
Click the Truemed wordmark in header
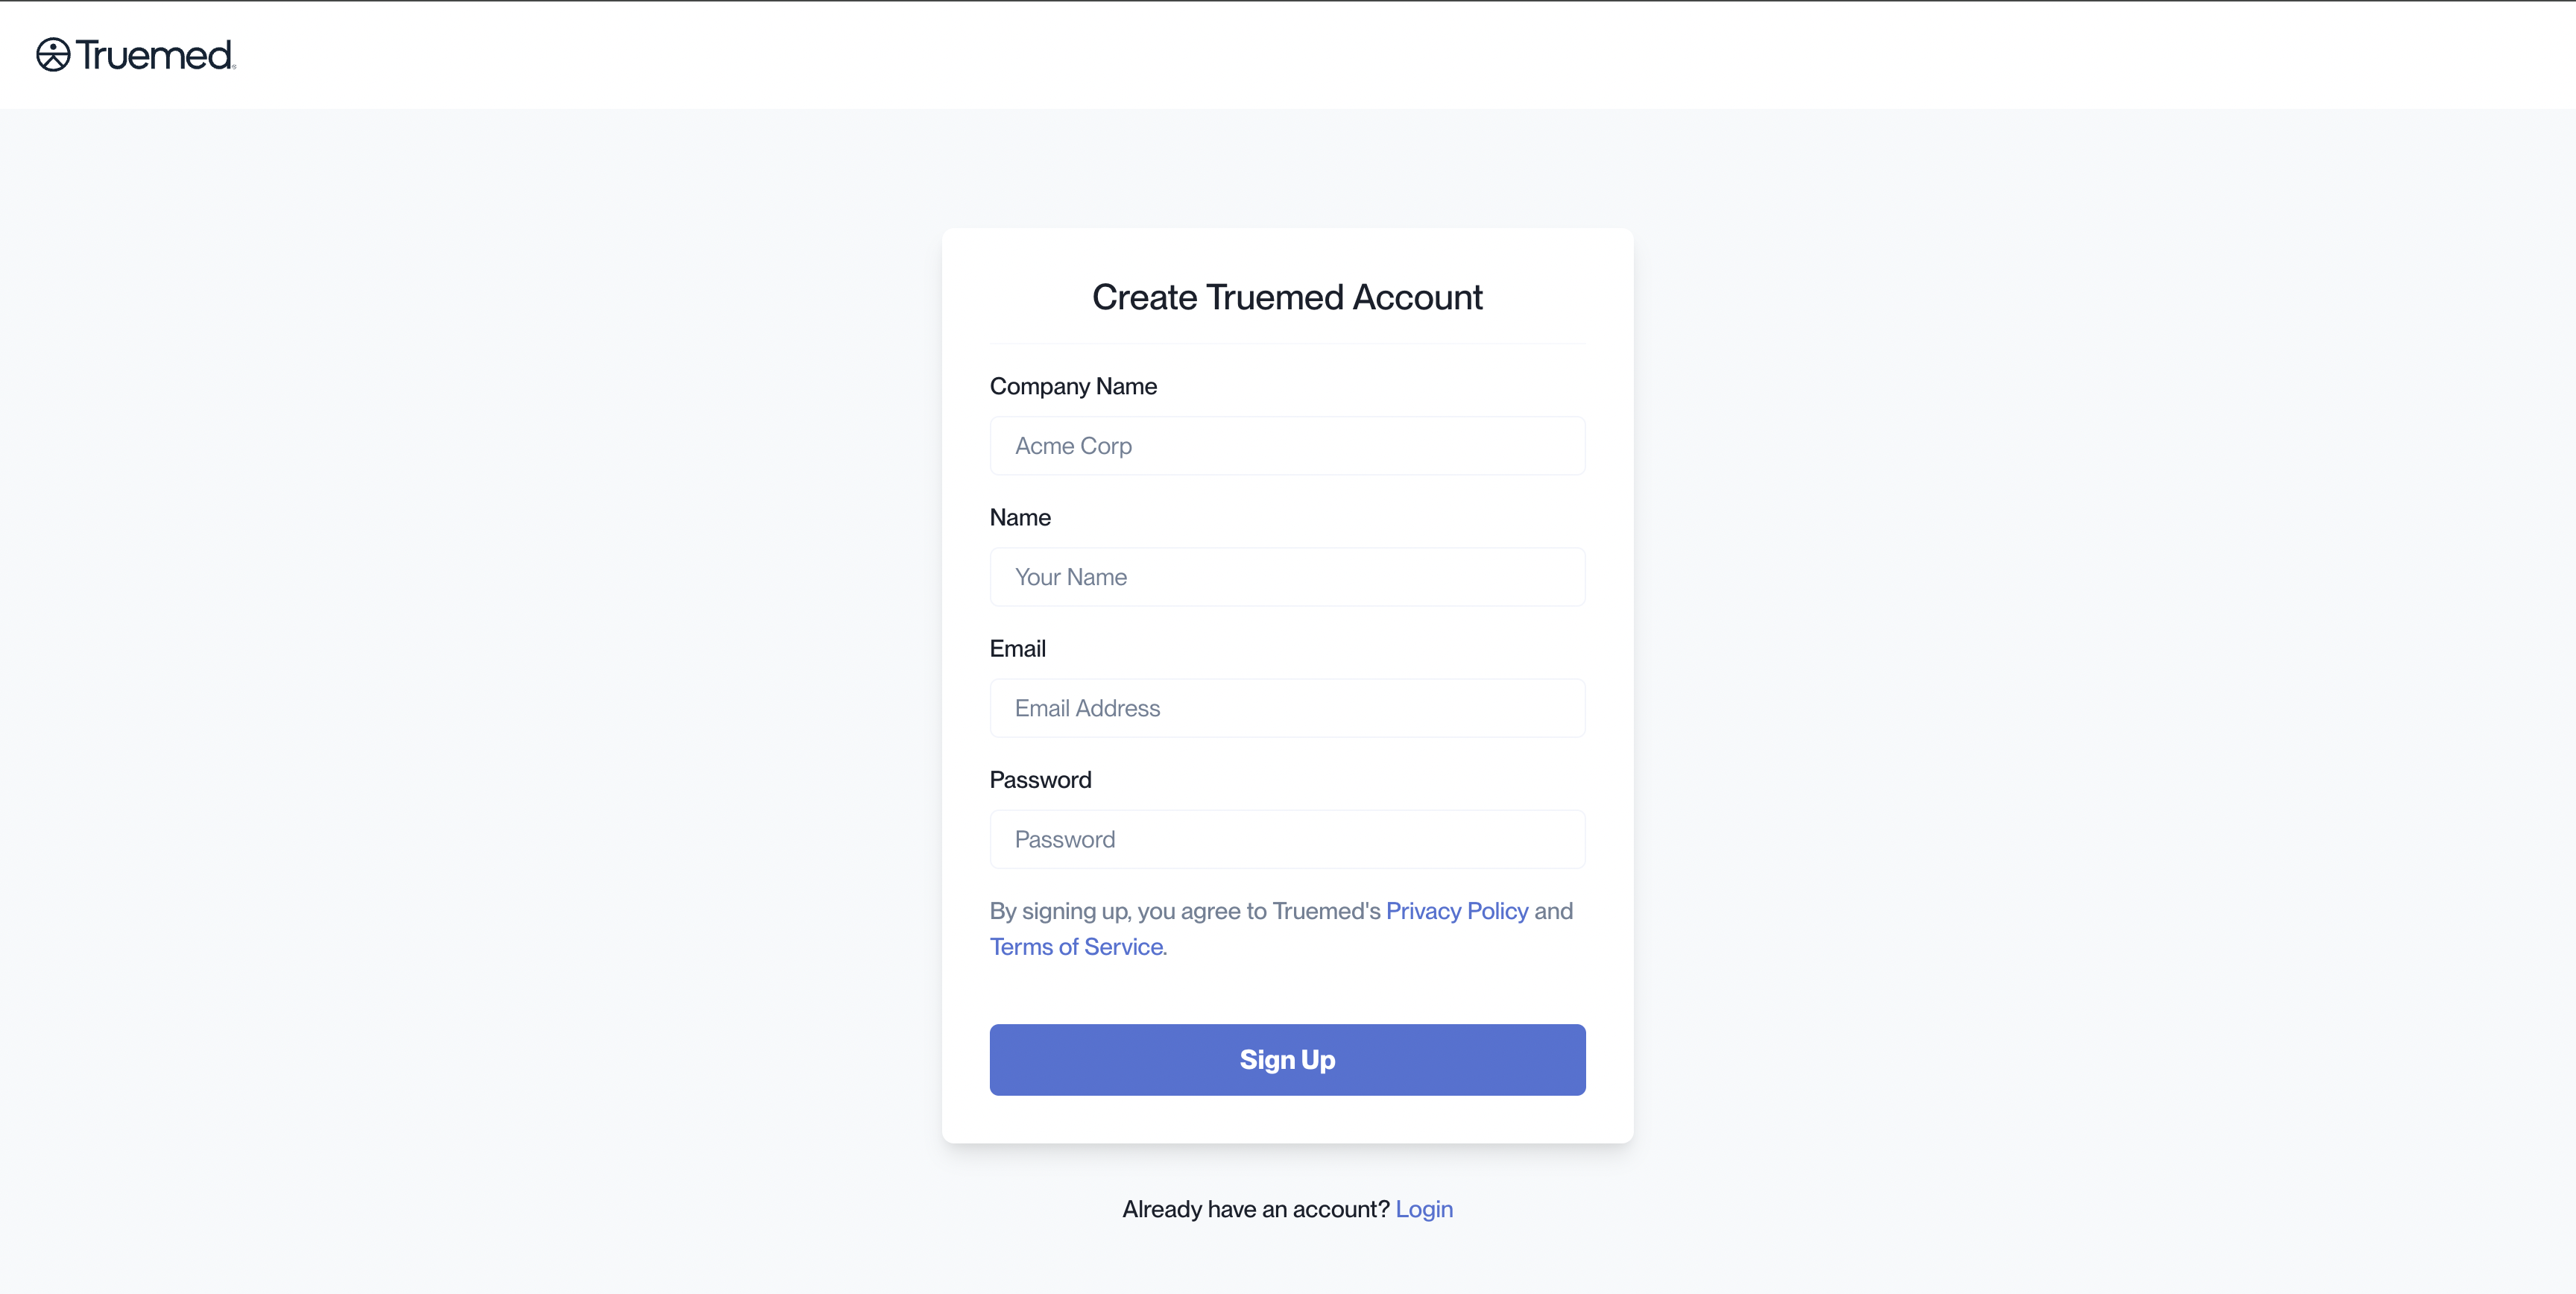pos(155,55)
